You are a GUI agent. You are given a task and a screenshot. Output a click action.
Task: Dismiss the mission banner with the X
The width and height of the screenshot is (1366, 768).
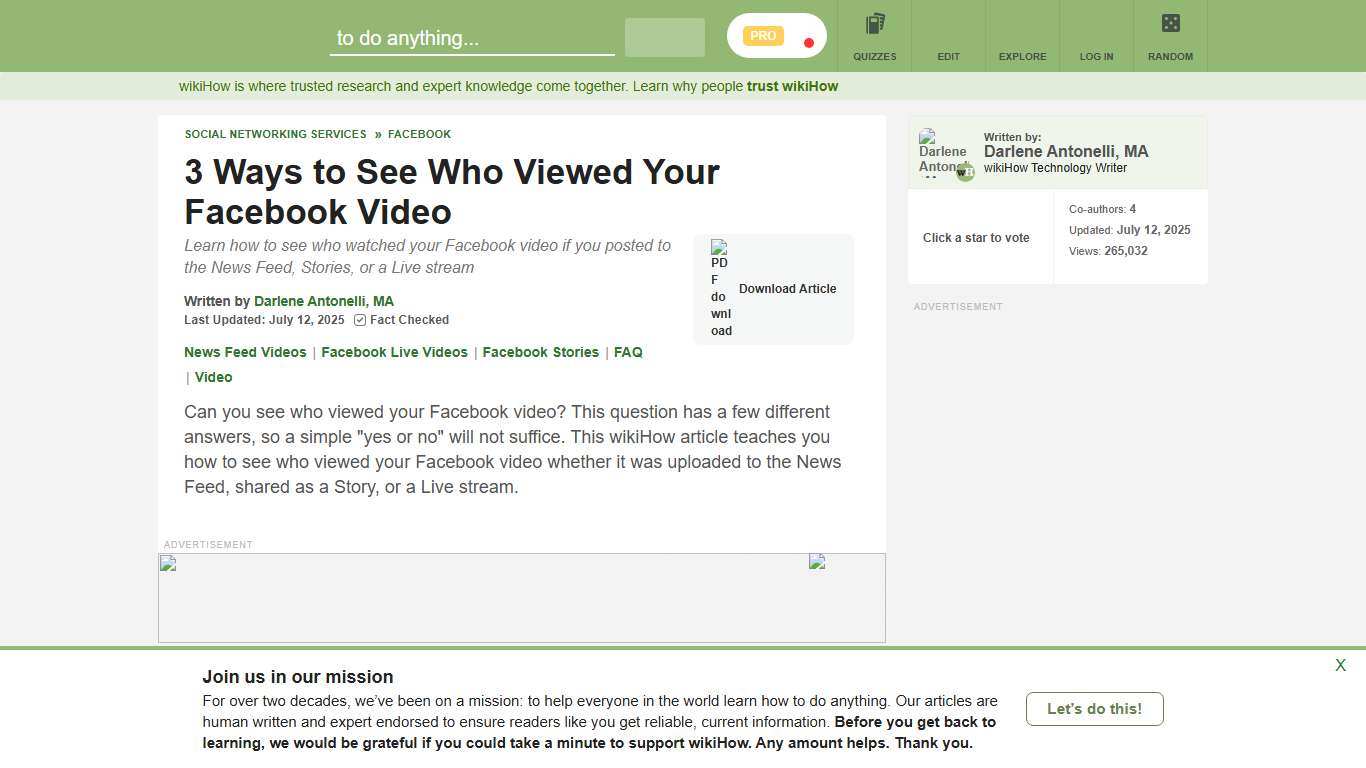tap(1340, 664)
